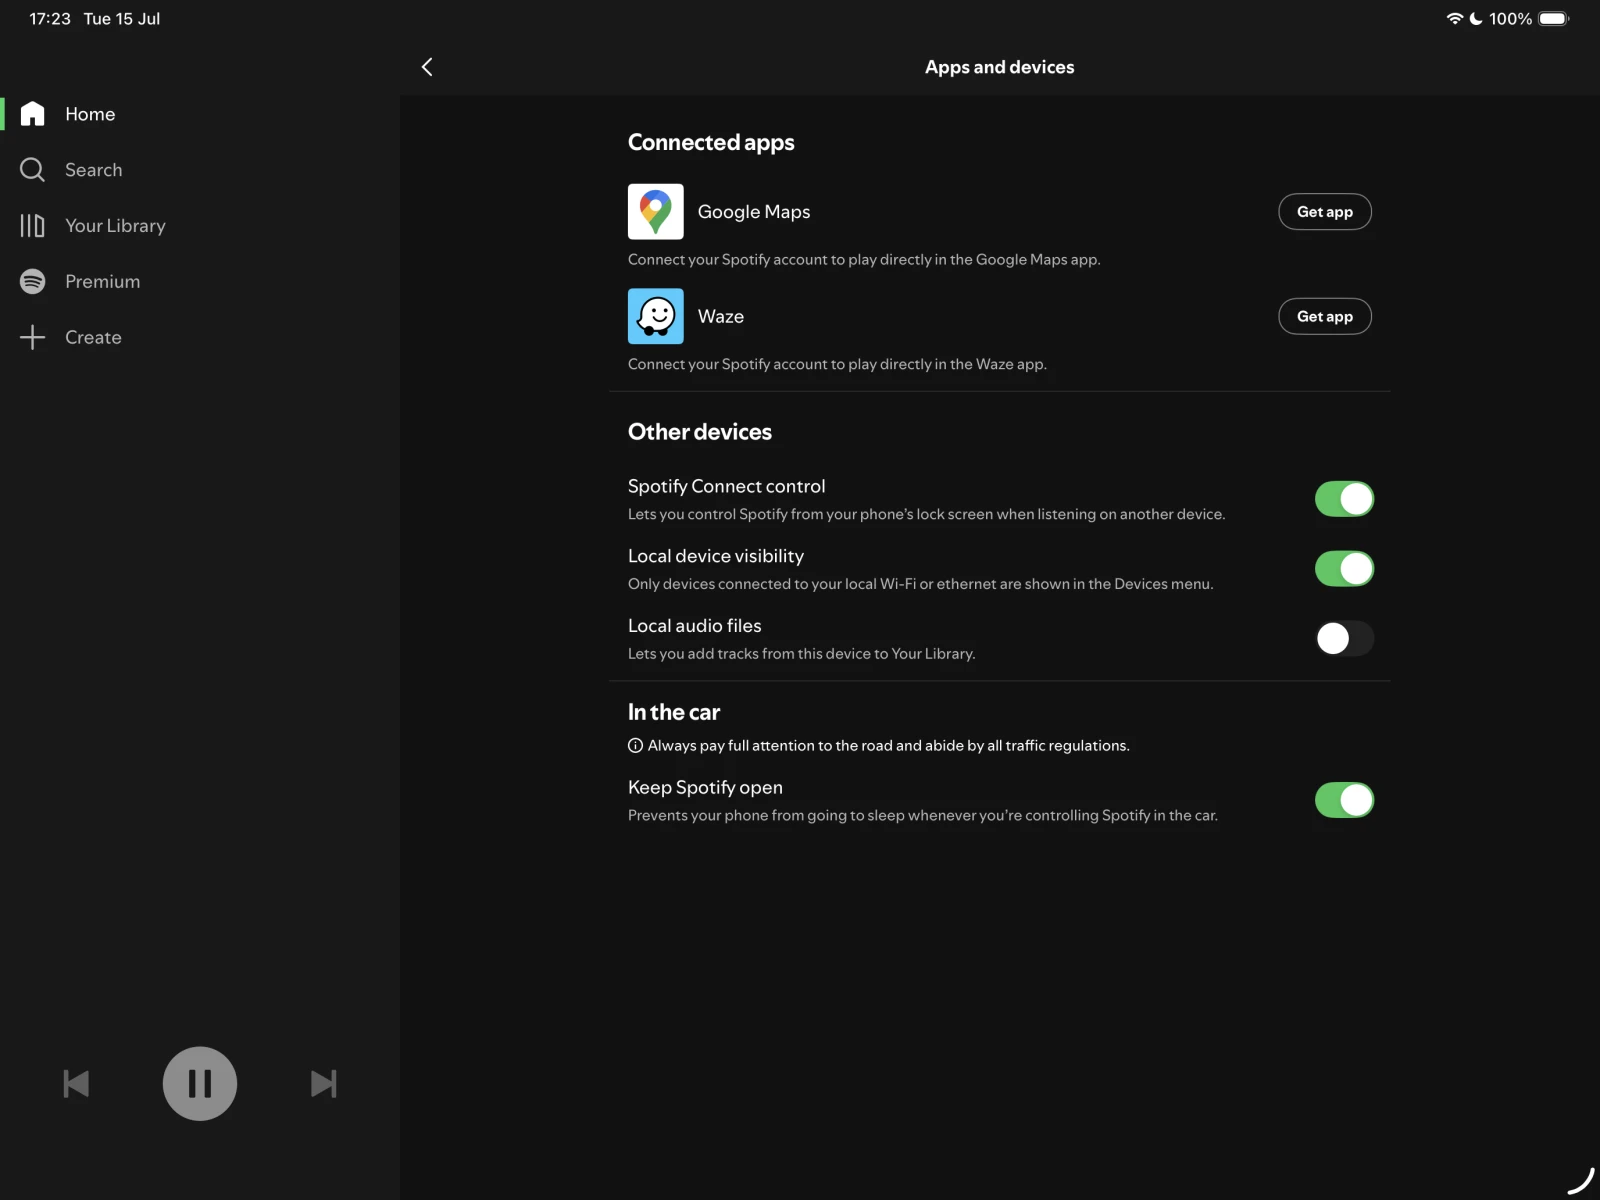Enable Local audio files switch
The height and width of the screenshot is (1200, 1600).
point(1344,639)
